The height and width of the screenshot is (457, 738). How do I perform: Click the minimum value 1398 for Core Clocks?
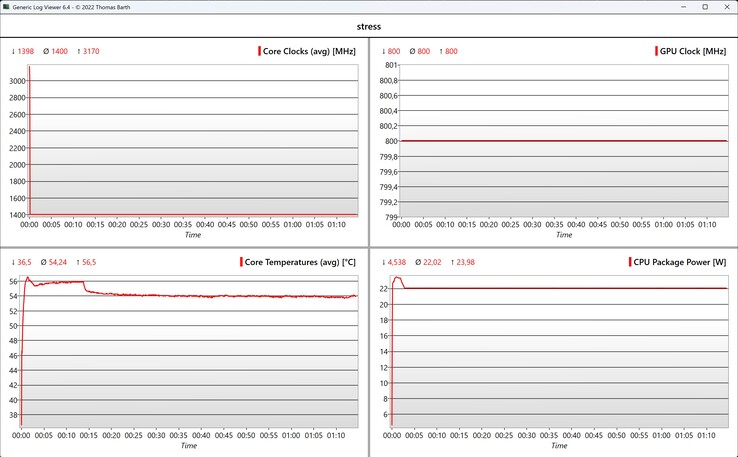(25, 51)
